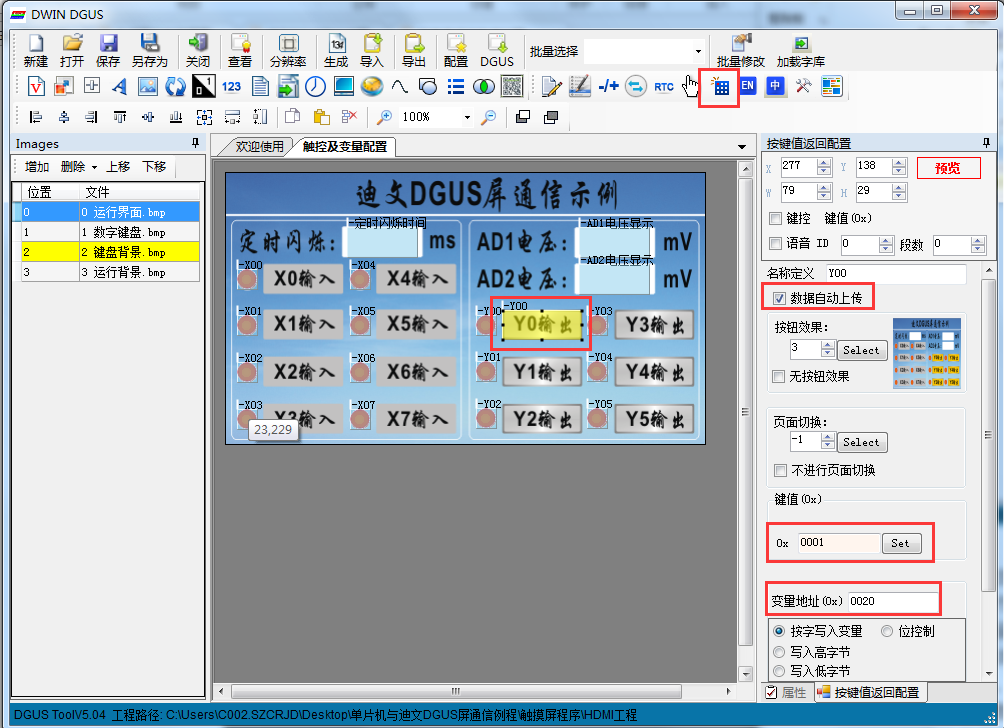Click the EN English language icon
The height and width of the screenshot is (728, 1004).
(x=747, y=86)
